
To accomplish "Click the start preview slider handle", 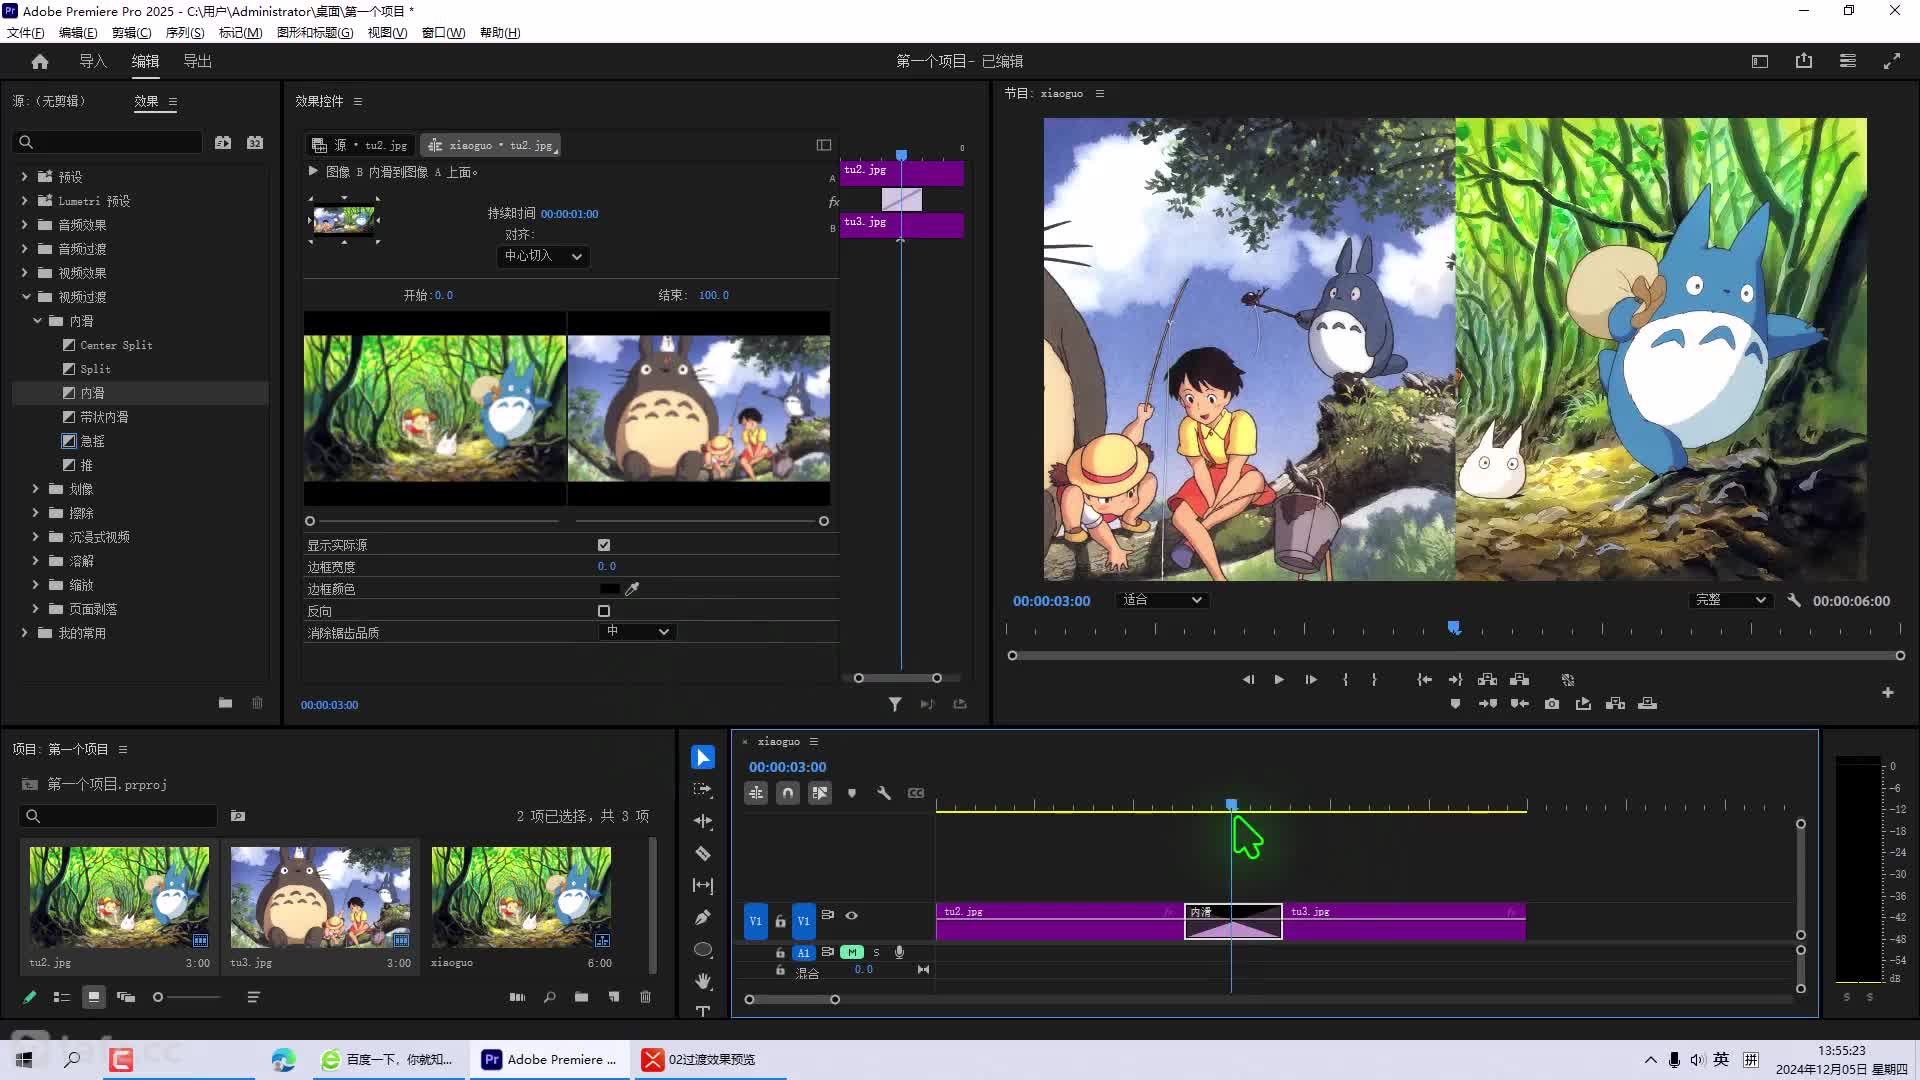I will click(x=310, y=521).
